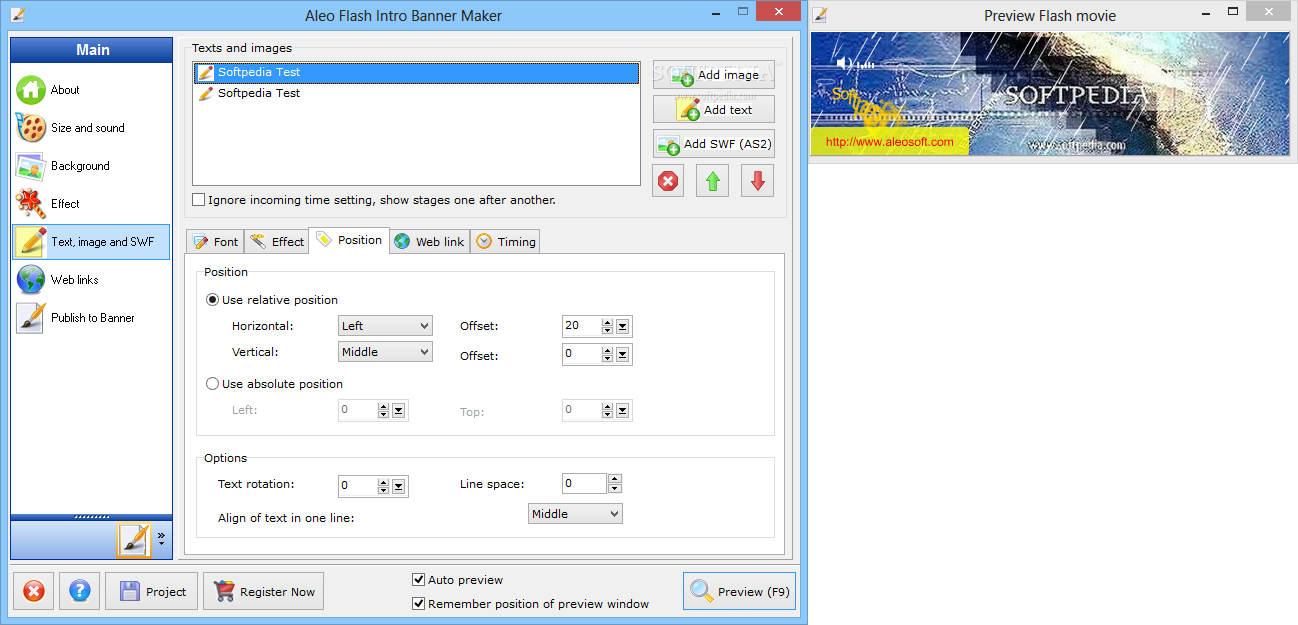Toggle Remember position of preview window
The image size is (1298, 625).
[419, 604]
